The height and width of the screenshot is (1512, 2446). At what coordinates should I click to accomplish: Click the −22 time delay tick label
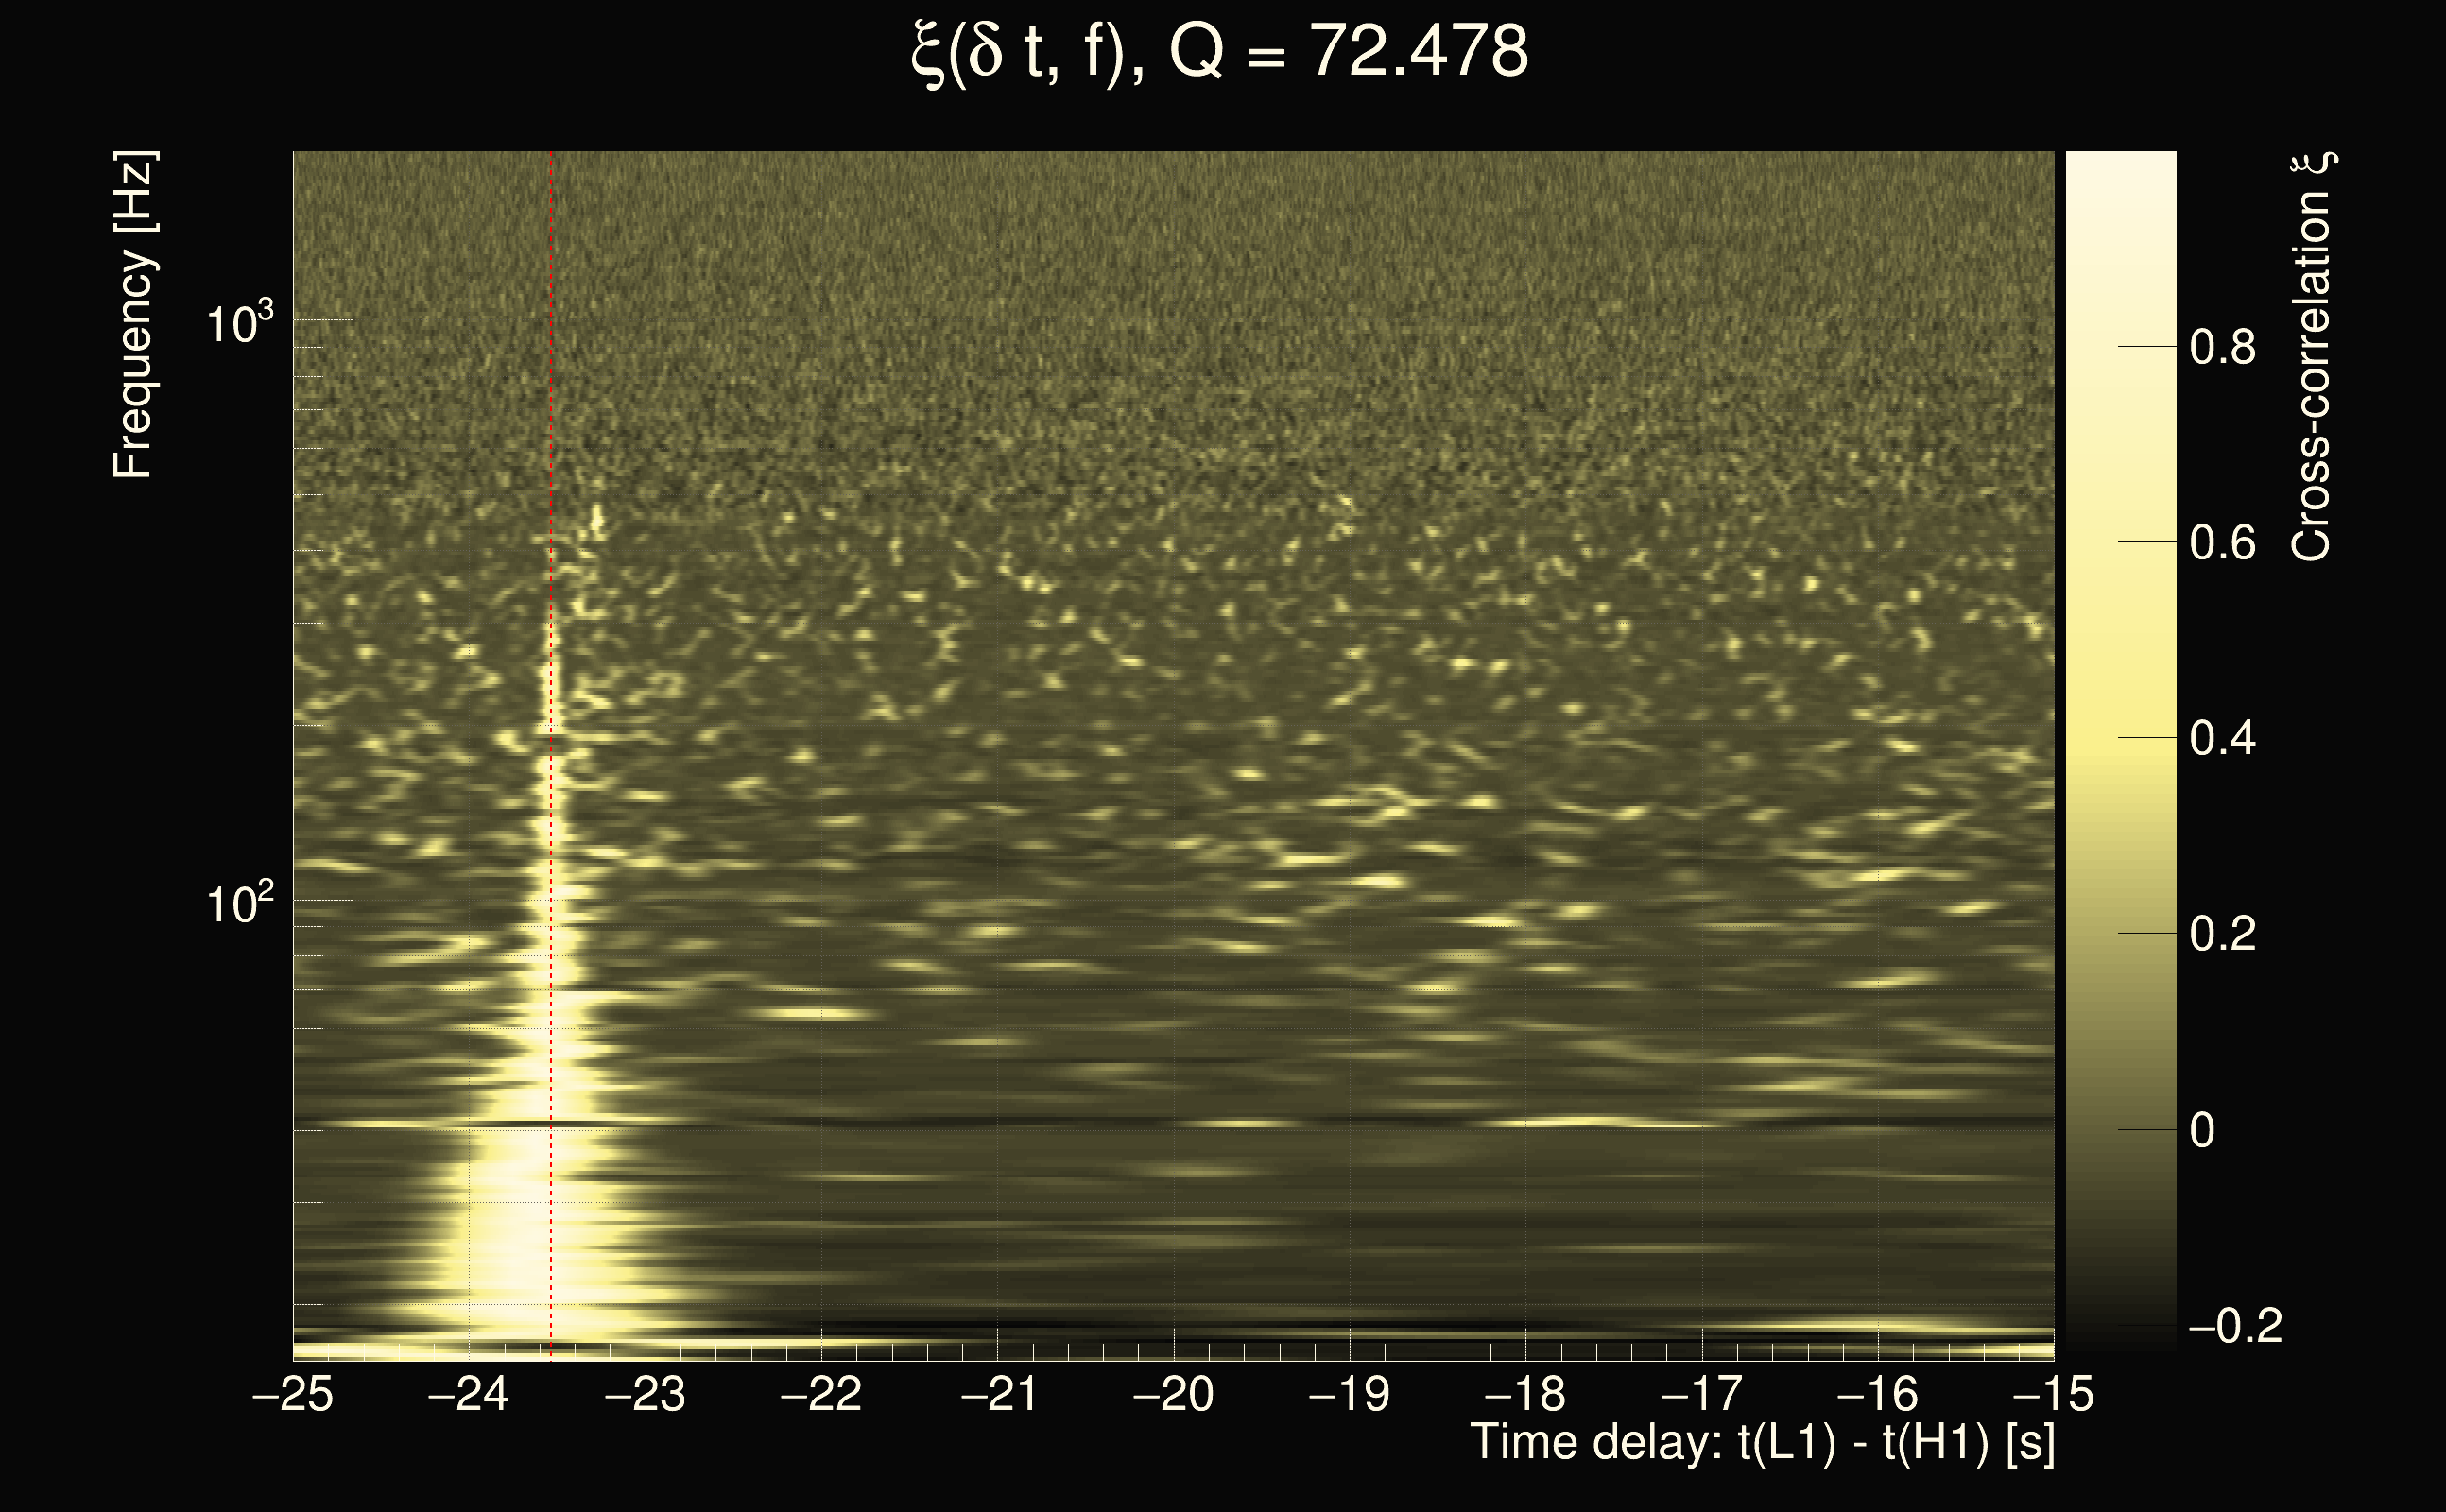(x=821, y=1394)
